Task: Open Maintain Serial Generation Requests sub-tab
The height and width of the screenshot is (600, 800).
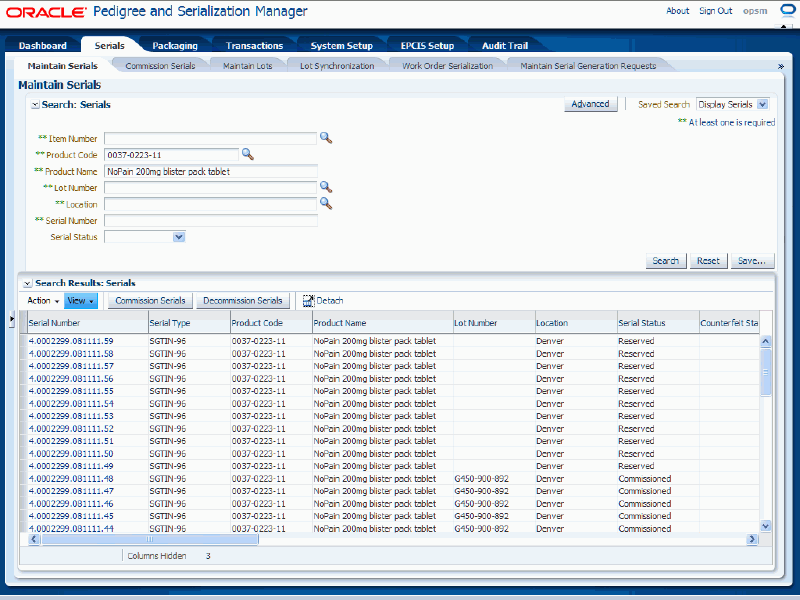Action: (x=588, y=66)
